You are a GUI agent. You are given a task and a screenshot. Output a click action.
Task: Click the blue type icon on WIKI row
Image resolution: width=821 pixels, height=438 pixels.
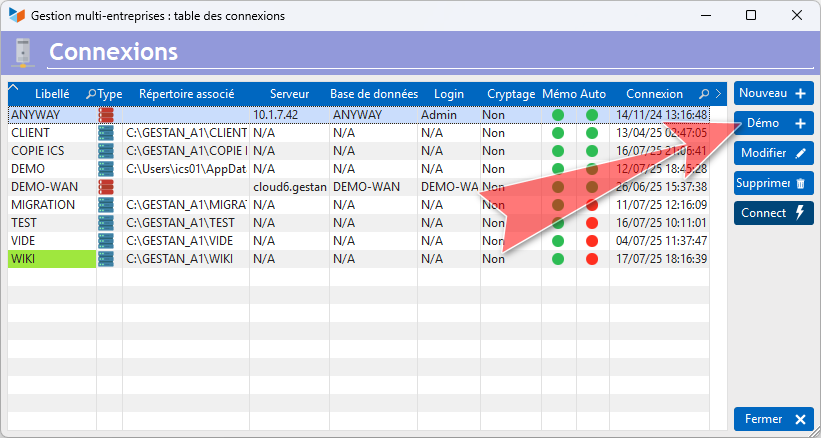(106, 259)
